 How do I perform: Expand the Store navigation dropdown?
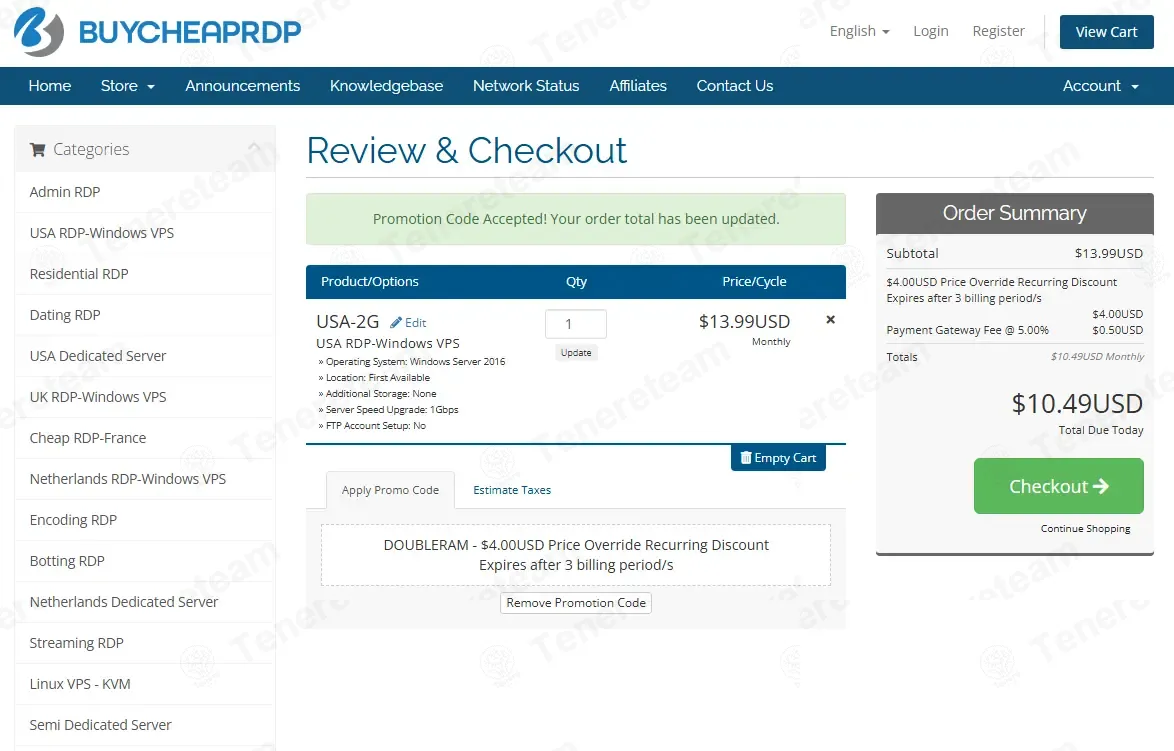127,86
